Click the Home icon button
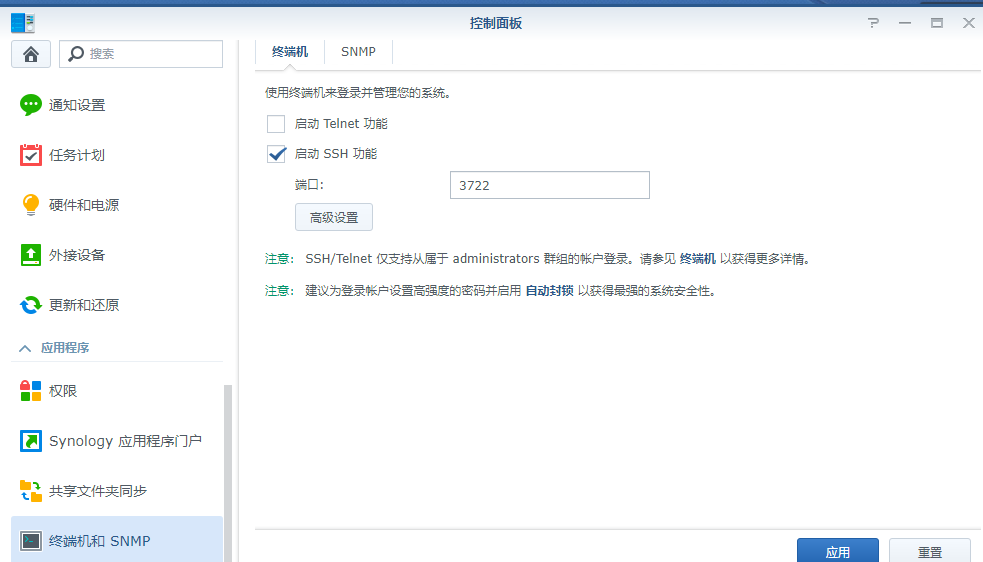 [x=30, y=54]
